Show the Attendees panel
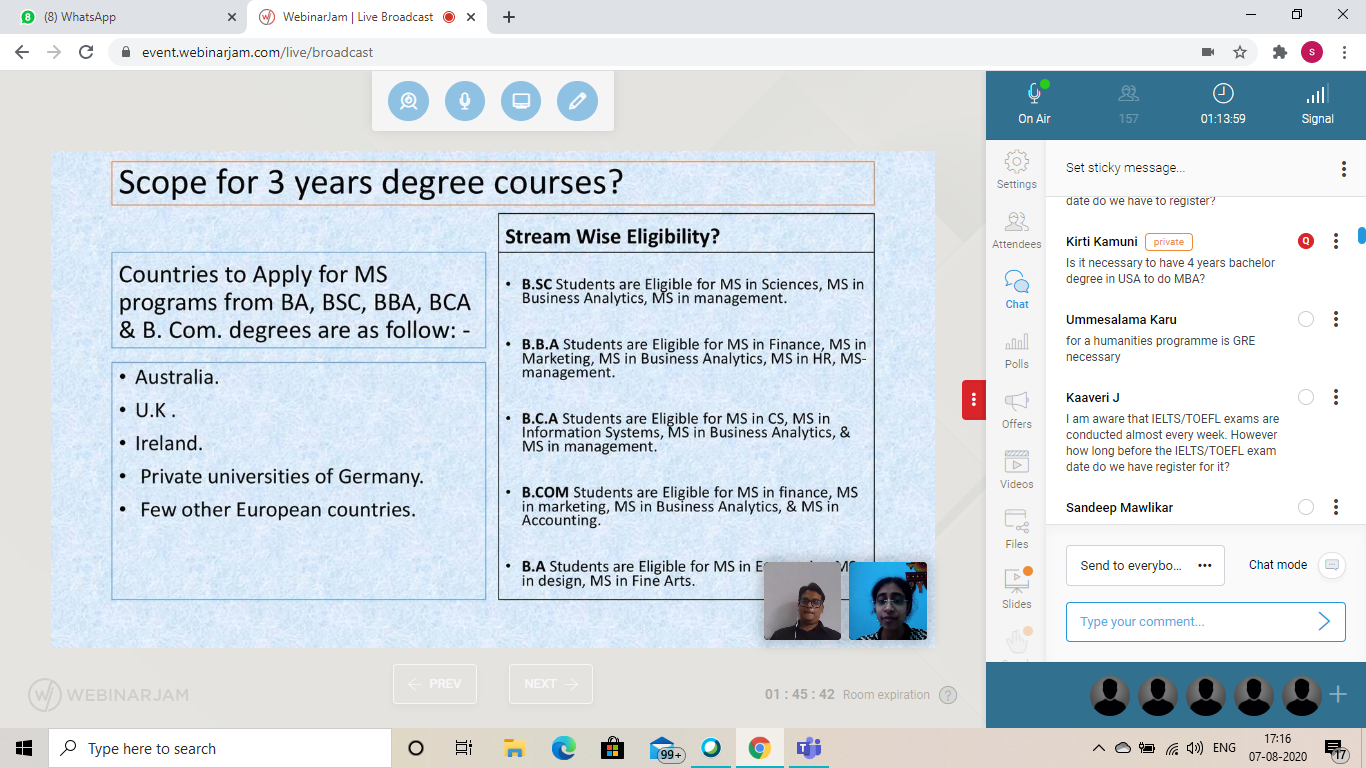Viewport: 1366px width, 768px height. [1016, 230]
